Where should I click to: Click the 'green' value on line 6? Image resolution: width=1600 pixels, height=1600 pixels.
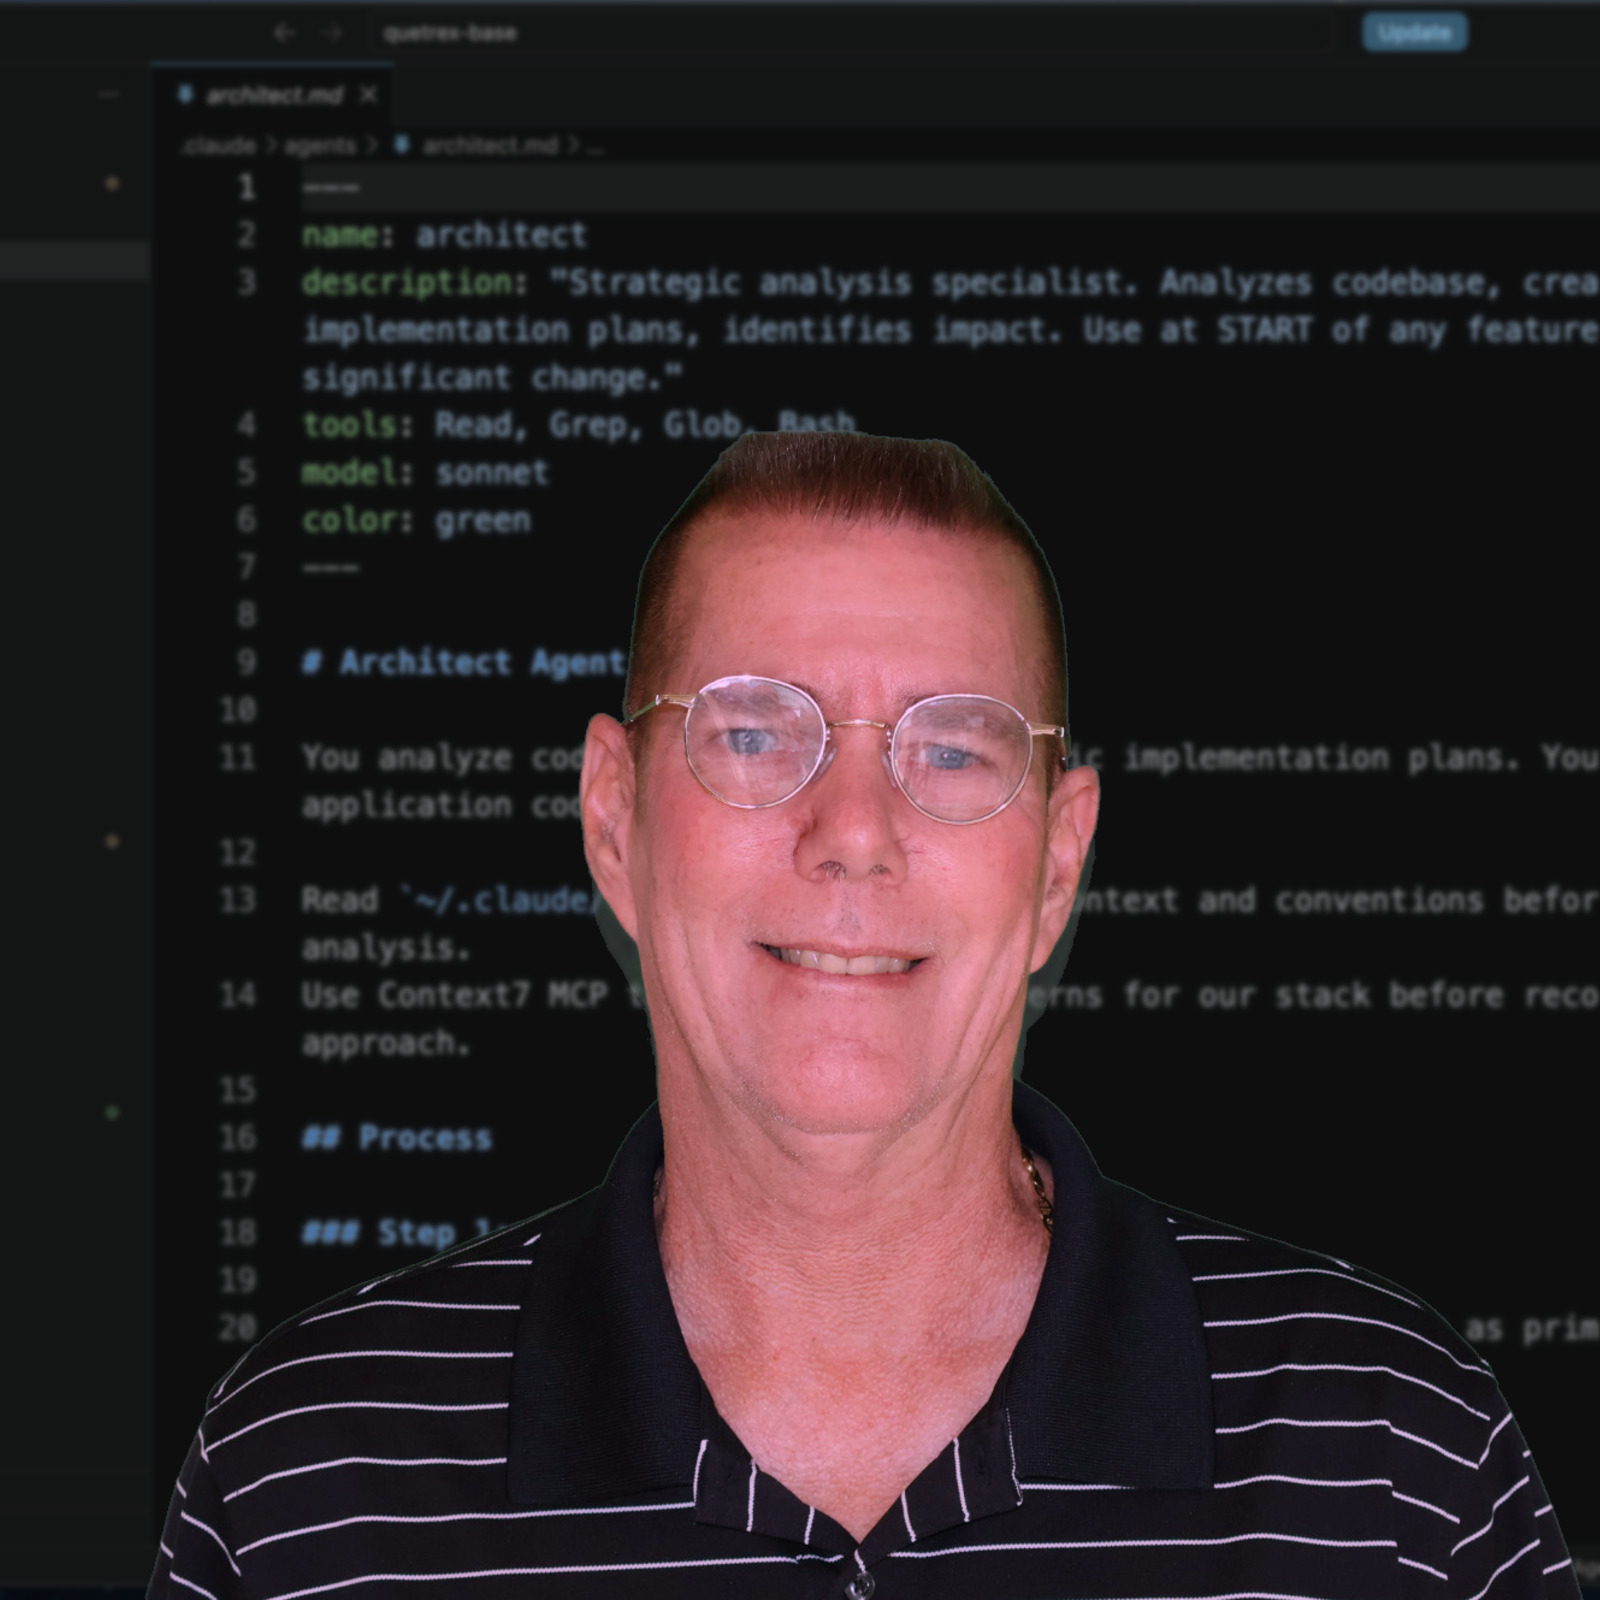483,520
